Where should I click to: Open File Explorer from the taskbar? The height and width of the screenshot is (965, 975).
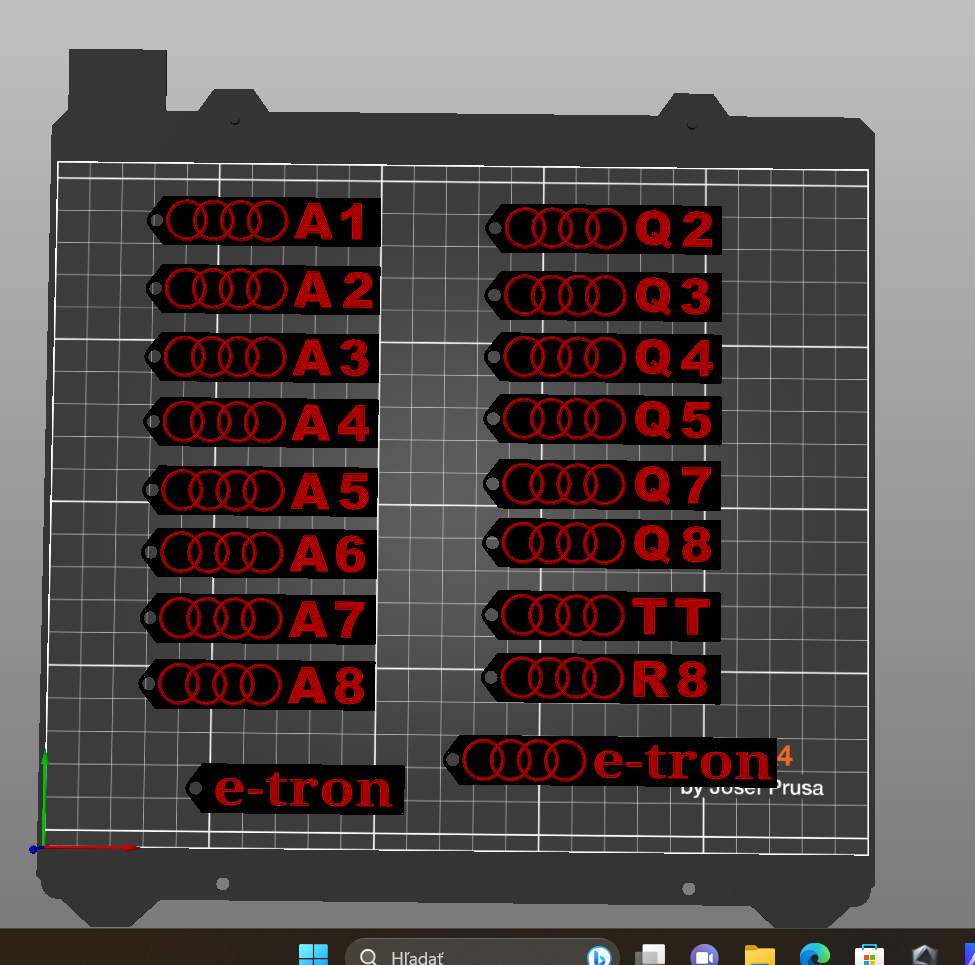[x=760, y=956]
